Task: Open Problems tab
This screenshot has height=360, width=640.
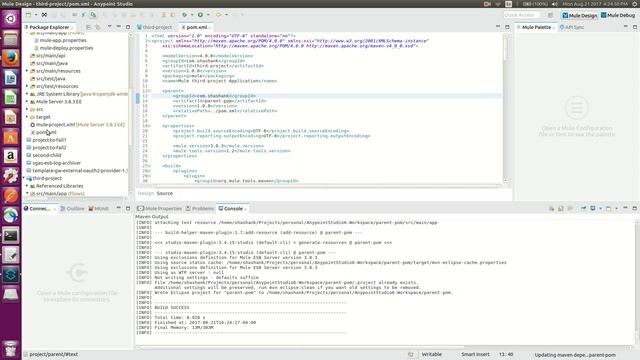Action: (x=200, y=208)
